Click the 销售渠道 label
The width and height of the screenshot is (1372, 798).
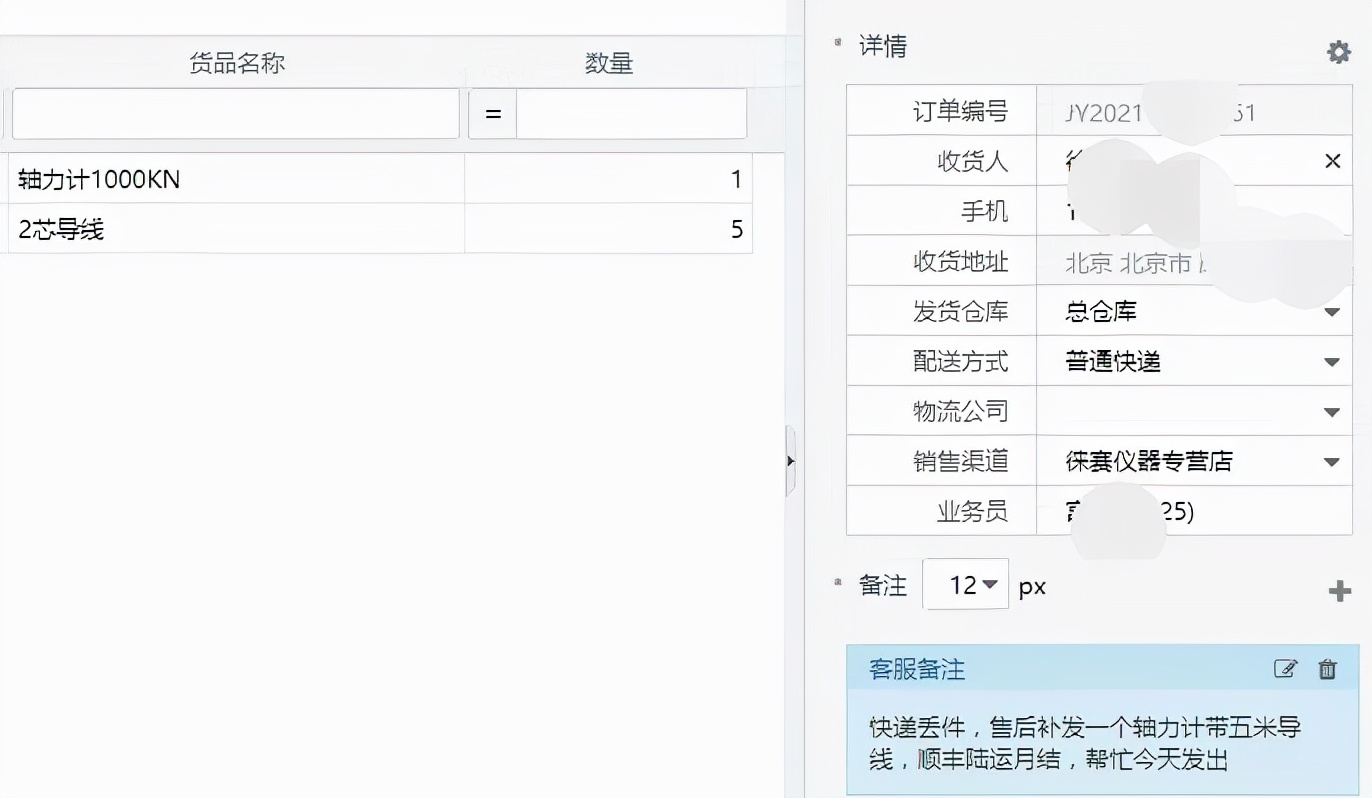point(960,461)
